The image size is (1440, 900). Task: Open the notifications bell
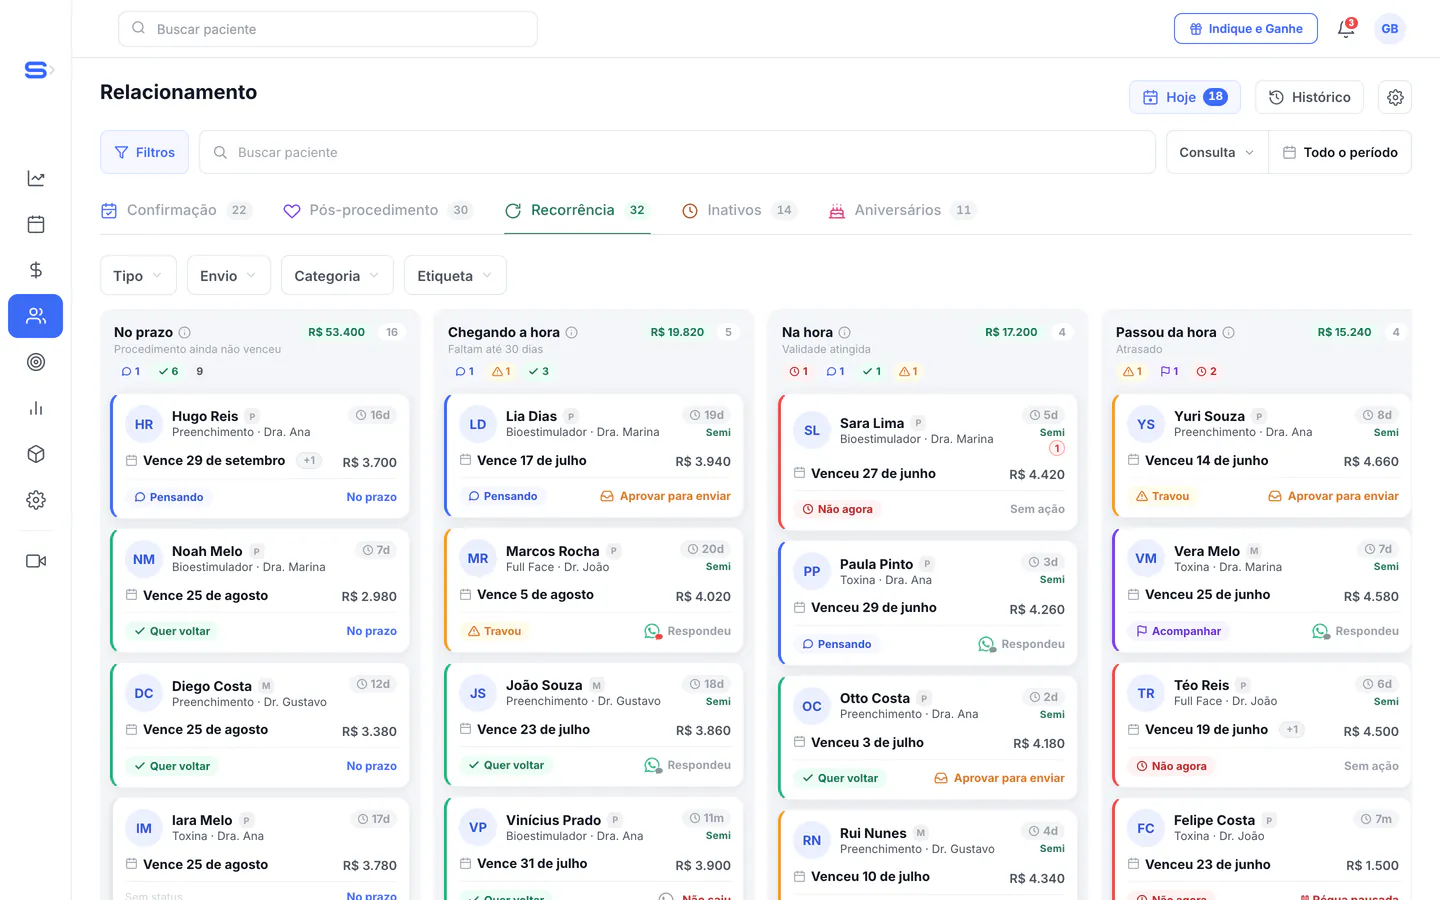1346,29
